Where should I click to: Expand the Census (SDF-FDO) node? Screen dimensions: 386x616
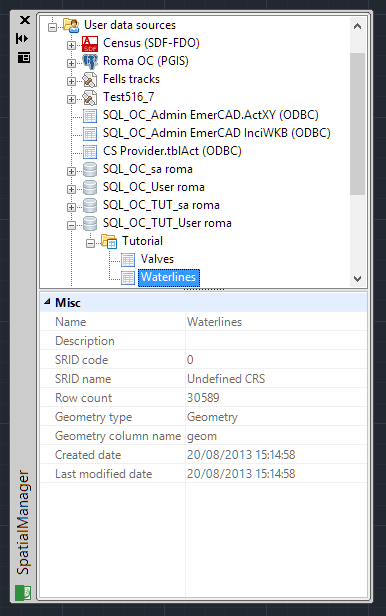[71, 45]
